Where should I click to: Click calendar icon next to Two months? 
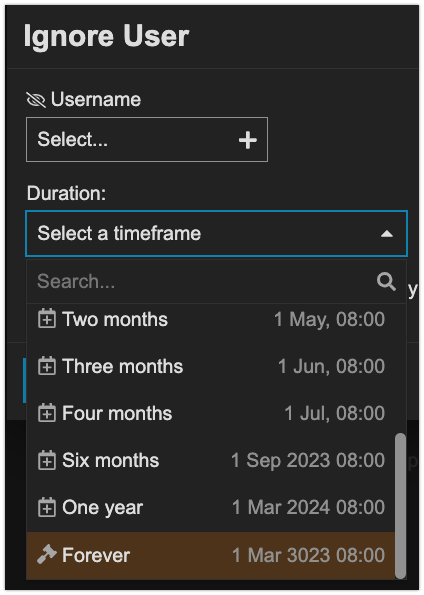[47, 319]
